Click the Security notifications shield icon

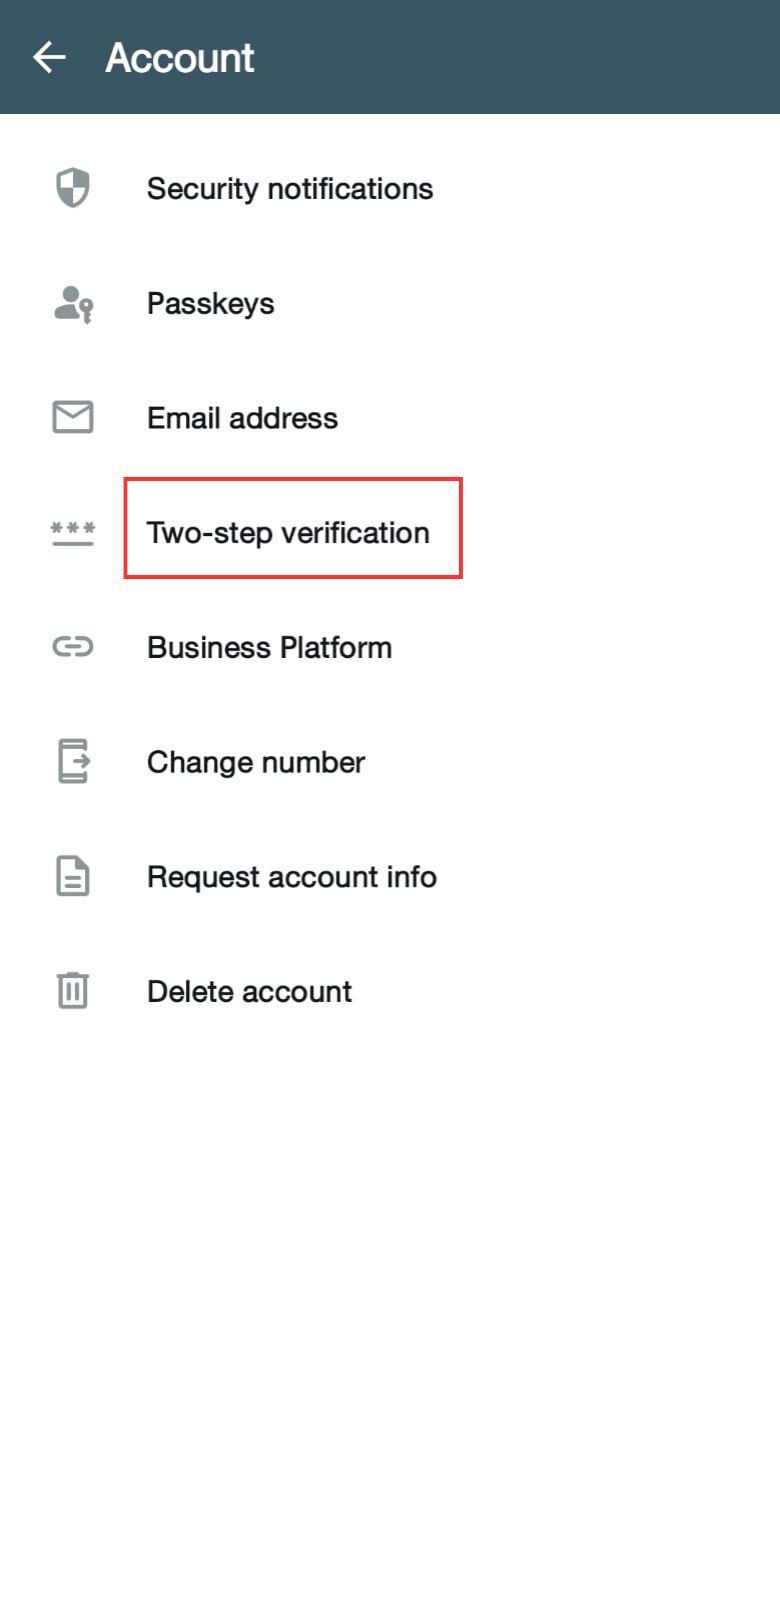(72, 188)
